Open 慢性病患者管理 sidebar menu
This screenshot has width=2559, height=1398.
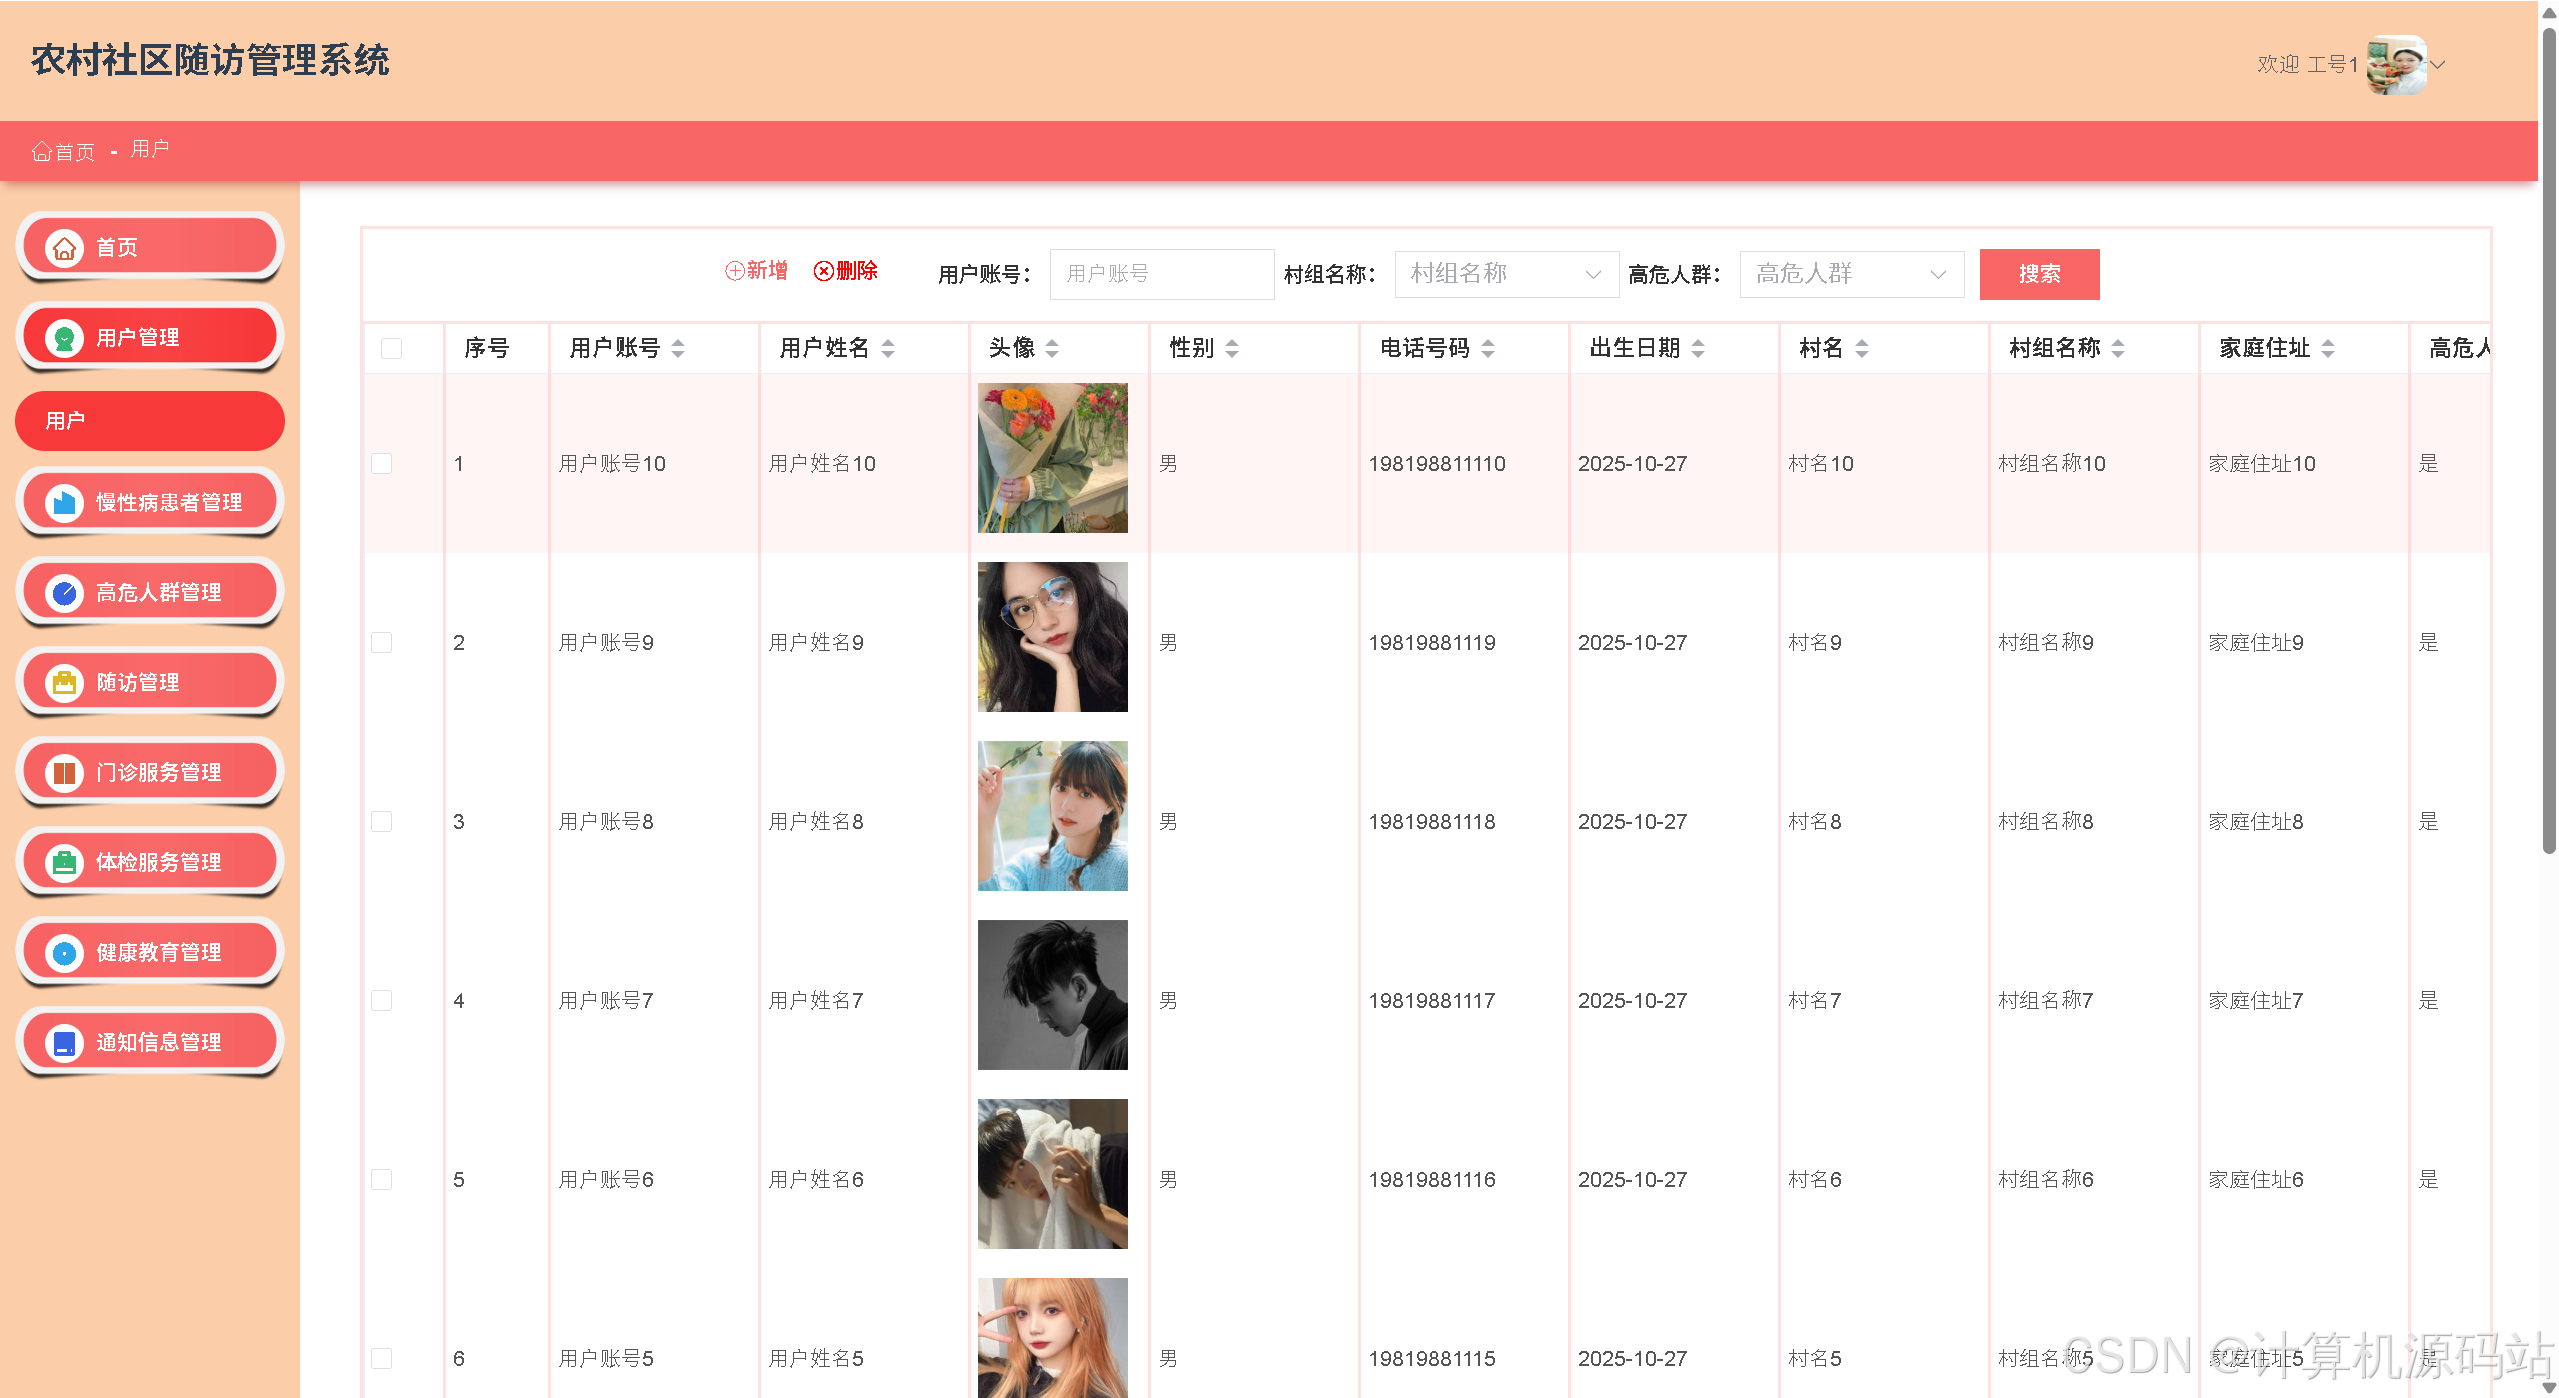[150, 502]
